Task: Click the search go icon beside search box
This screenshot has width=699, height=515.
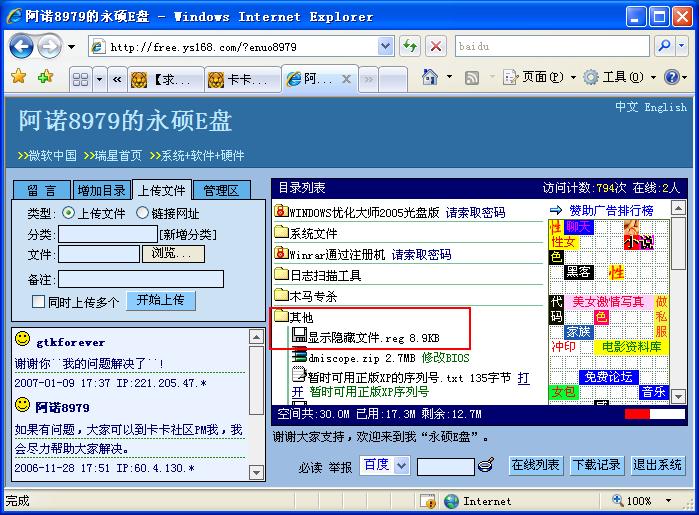Action: click(x=485, y=465)
